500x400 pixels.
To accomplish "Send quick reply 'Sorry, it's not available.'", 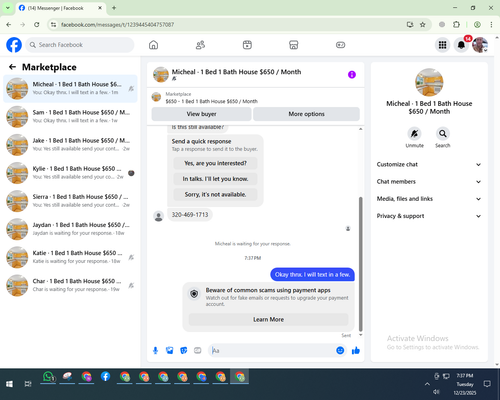I will 215,194.
